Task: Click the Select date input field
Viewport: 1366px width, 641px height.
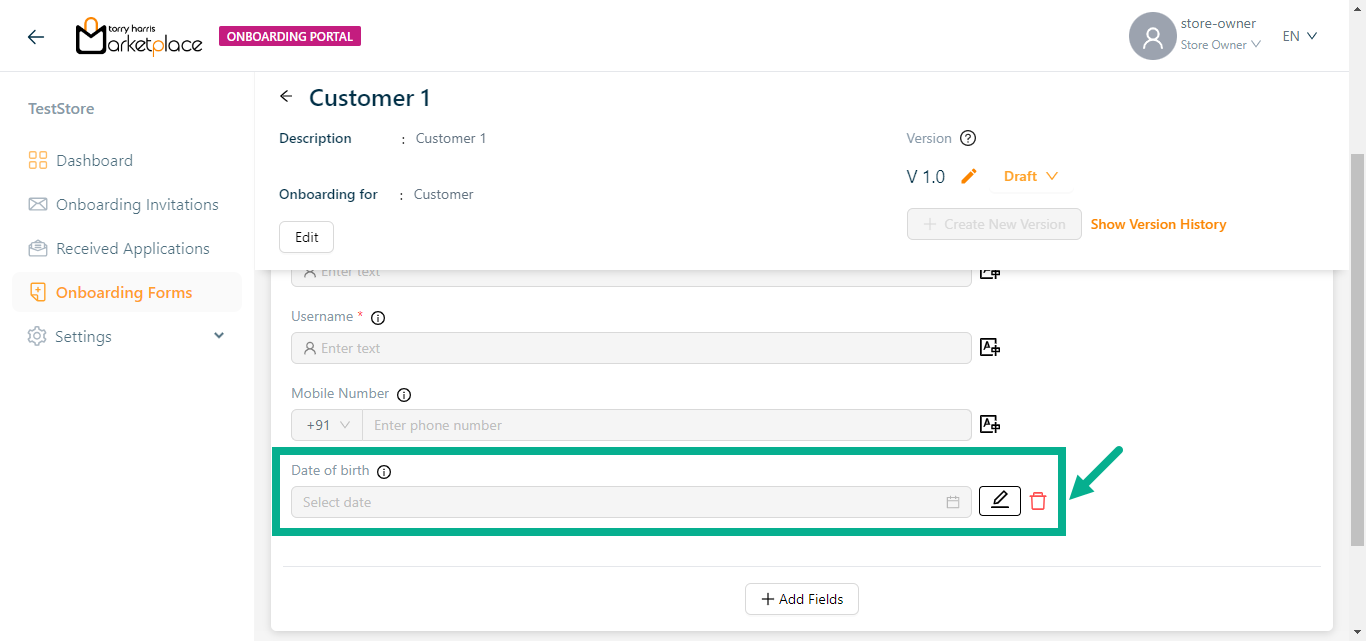Action: pos(620,502)
